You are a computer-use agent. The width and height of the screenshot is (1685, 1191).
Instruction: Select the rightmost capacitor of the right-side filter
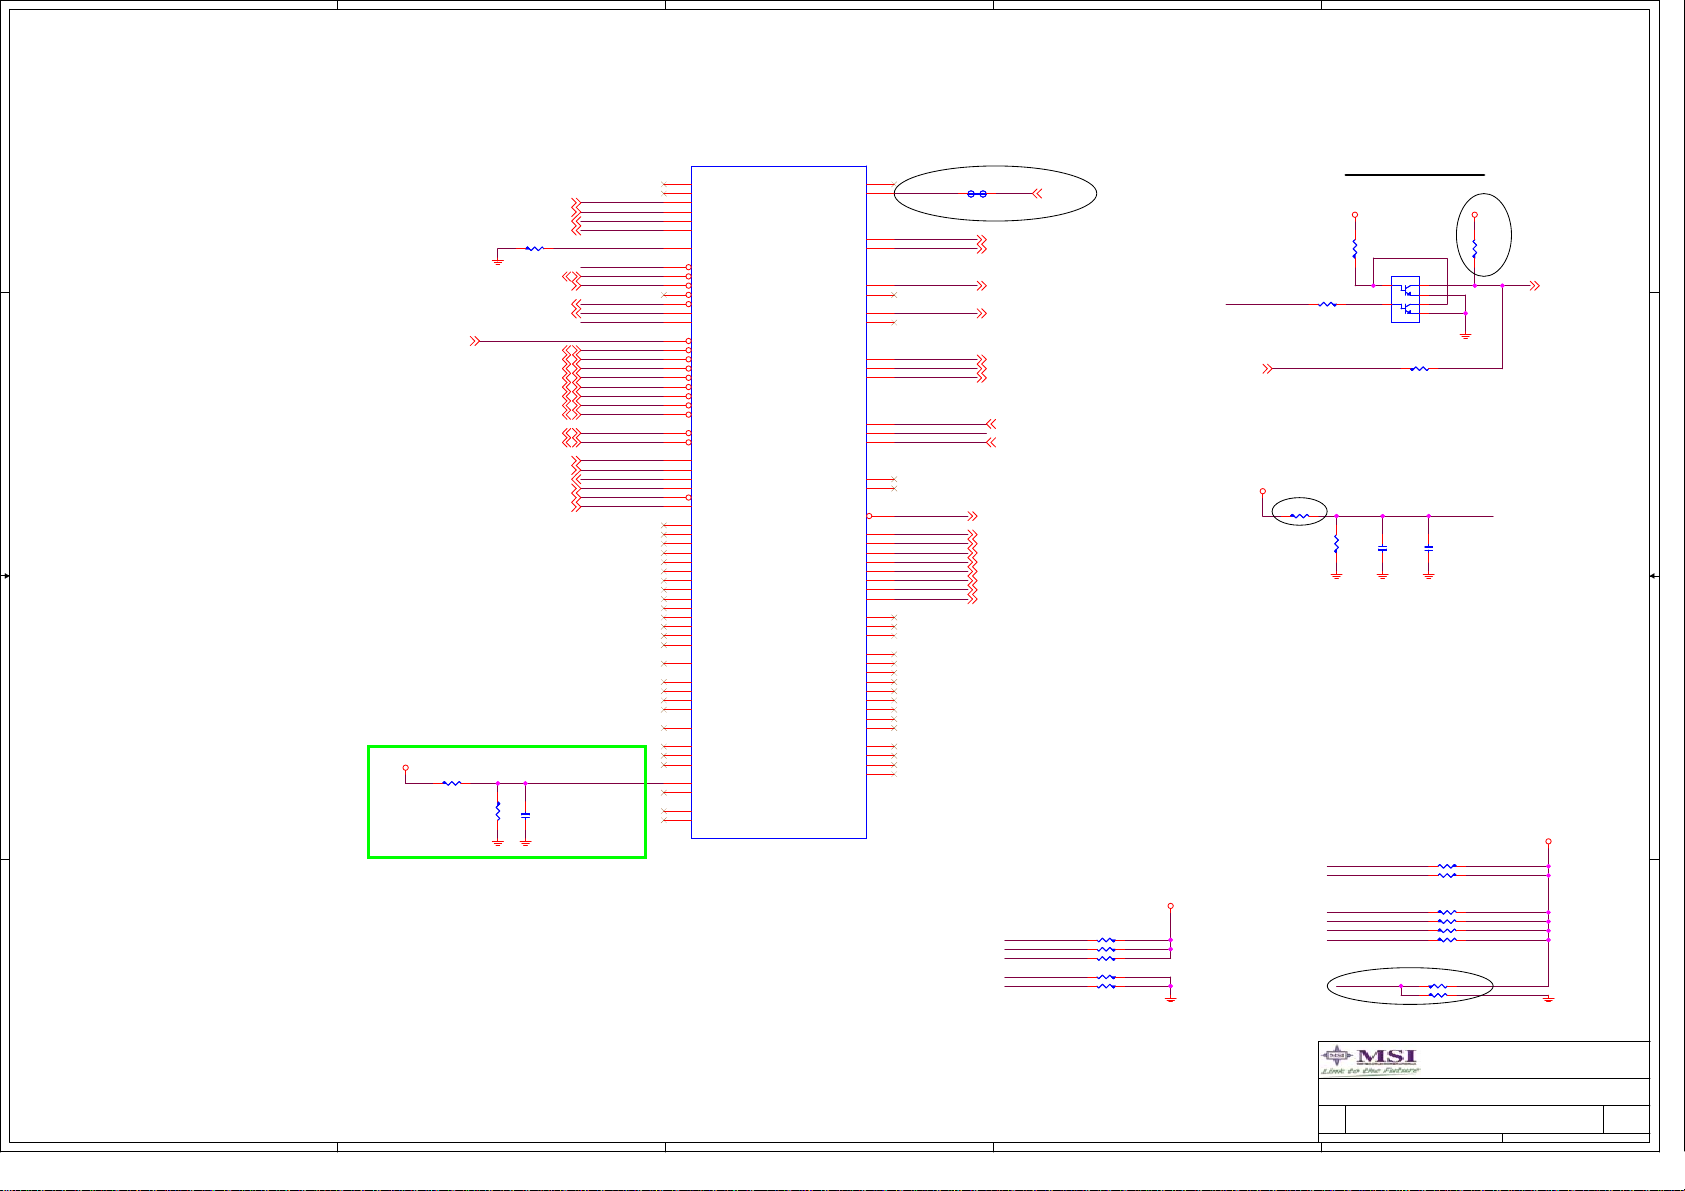click(1429, 549)
